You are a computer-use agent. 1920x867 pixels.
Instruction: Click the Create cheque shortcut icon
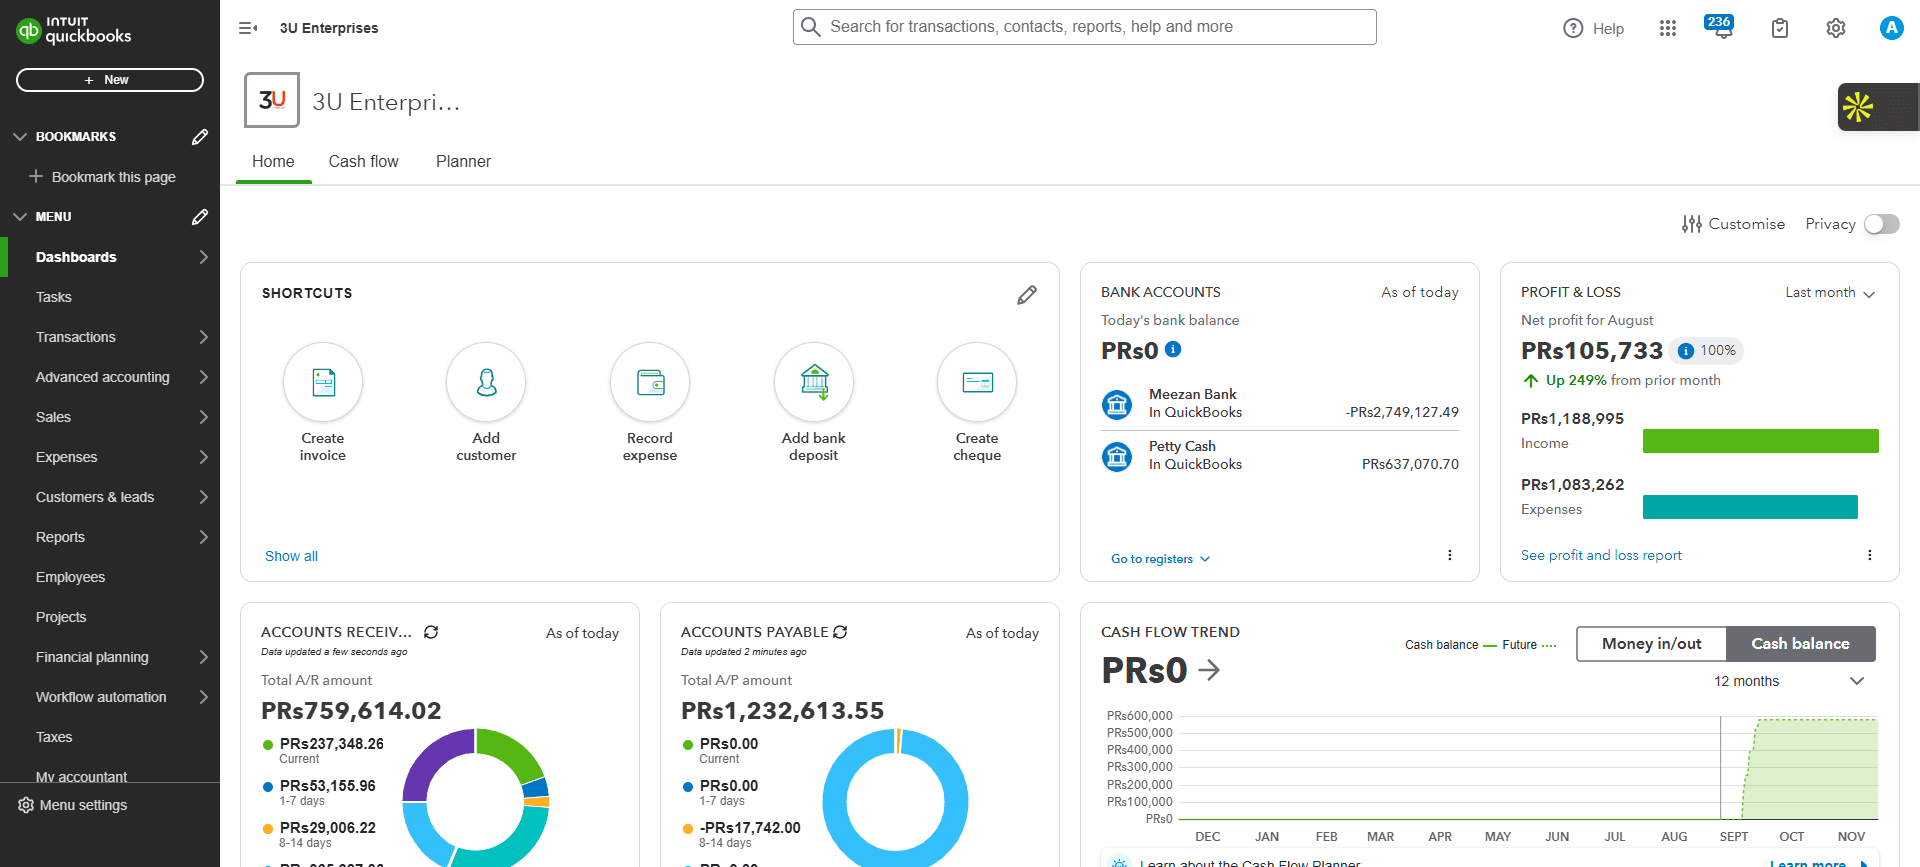pos(977,383)
